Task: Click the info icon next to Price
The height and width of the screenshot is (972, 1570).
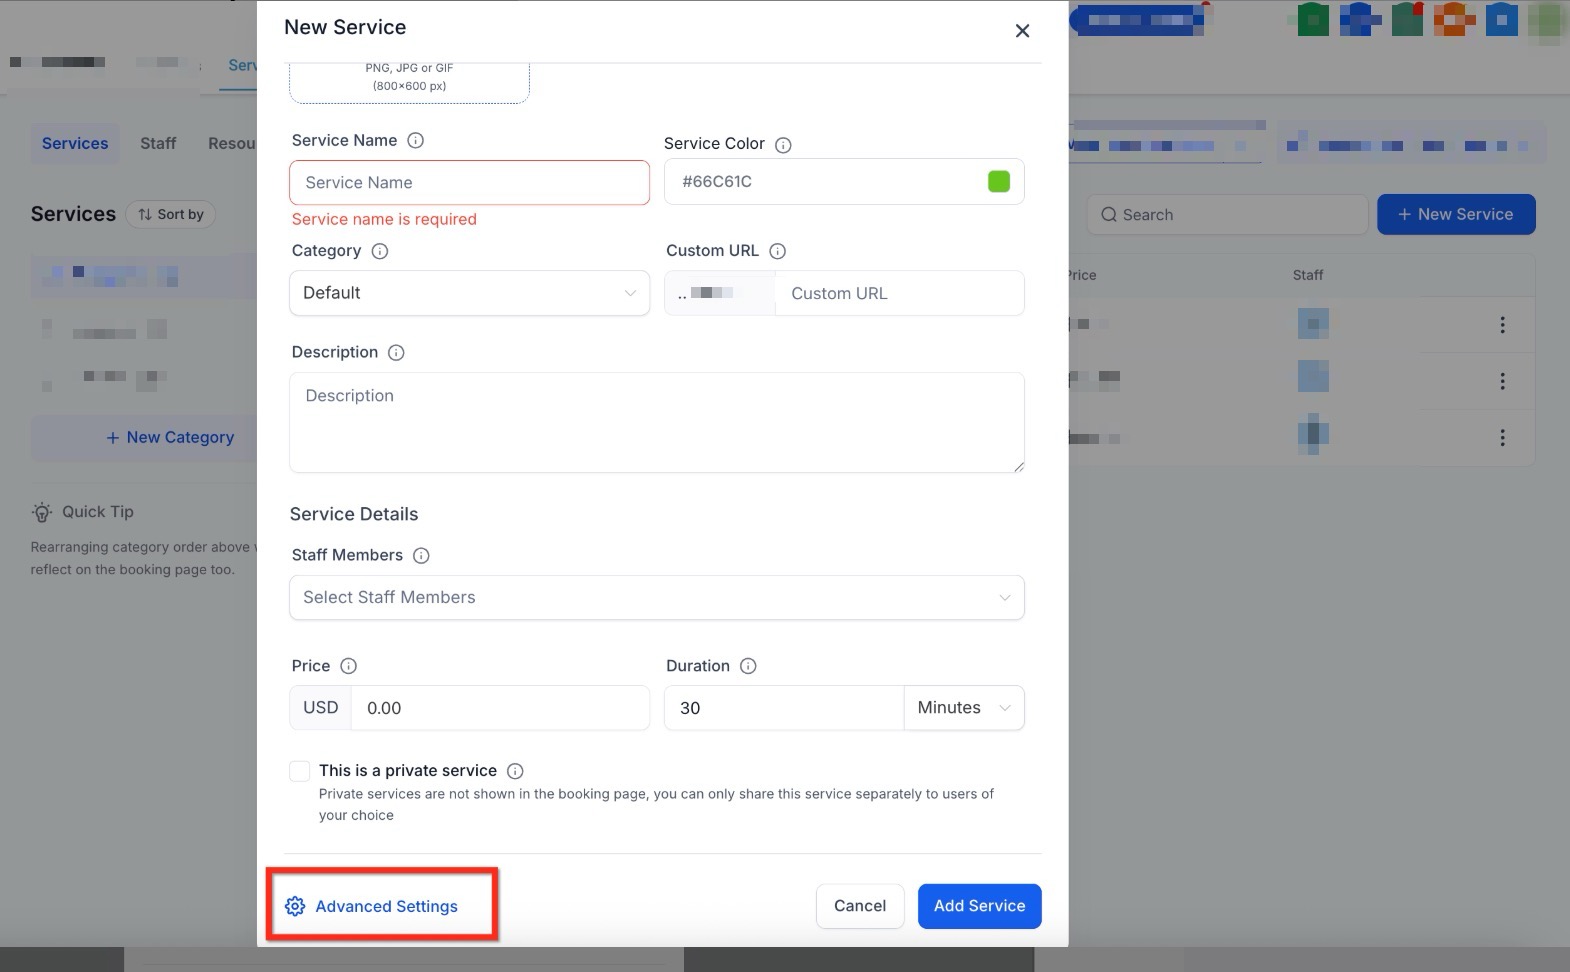Action: point(348,667)
